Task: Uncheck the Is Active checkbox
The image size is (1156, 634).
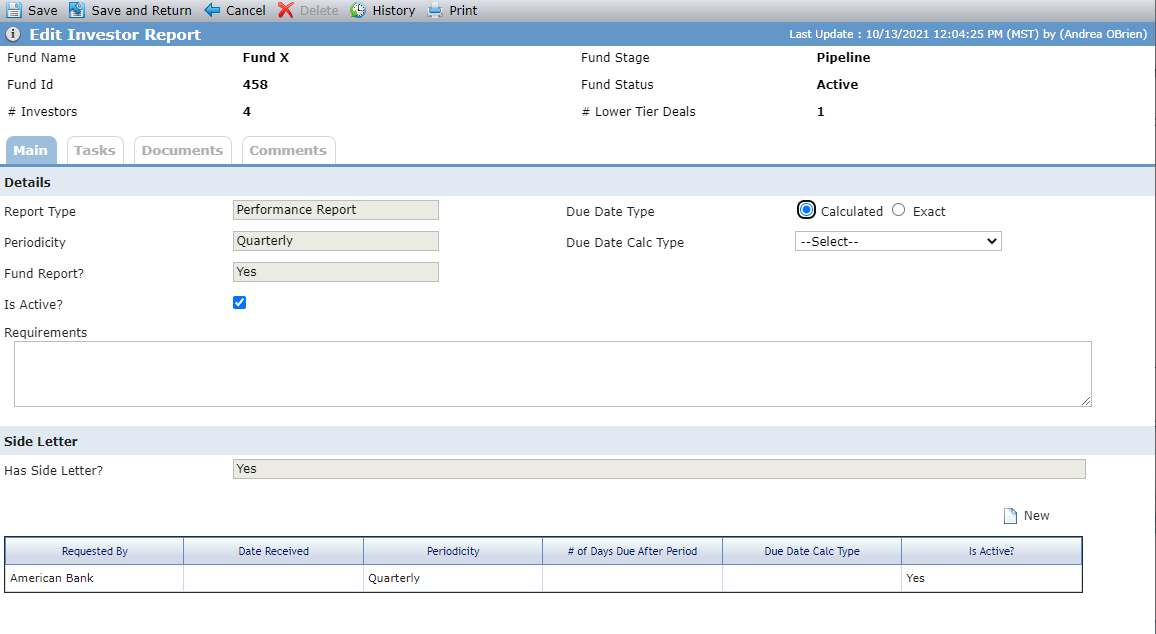Action: pos(240,303)
